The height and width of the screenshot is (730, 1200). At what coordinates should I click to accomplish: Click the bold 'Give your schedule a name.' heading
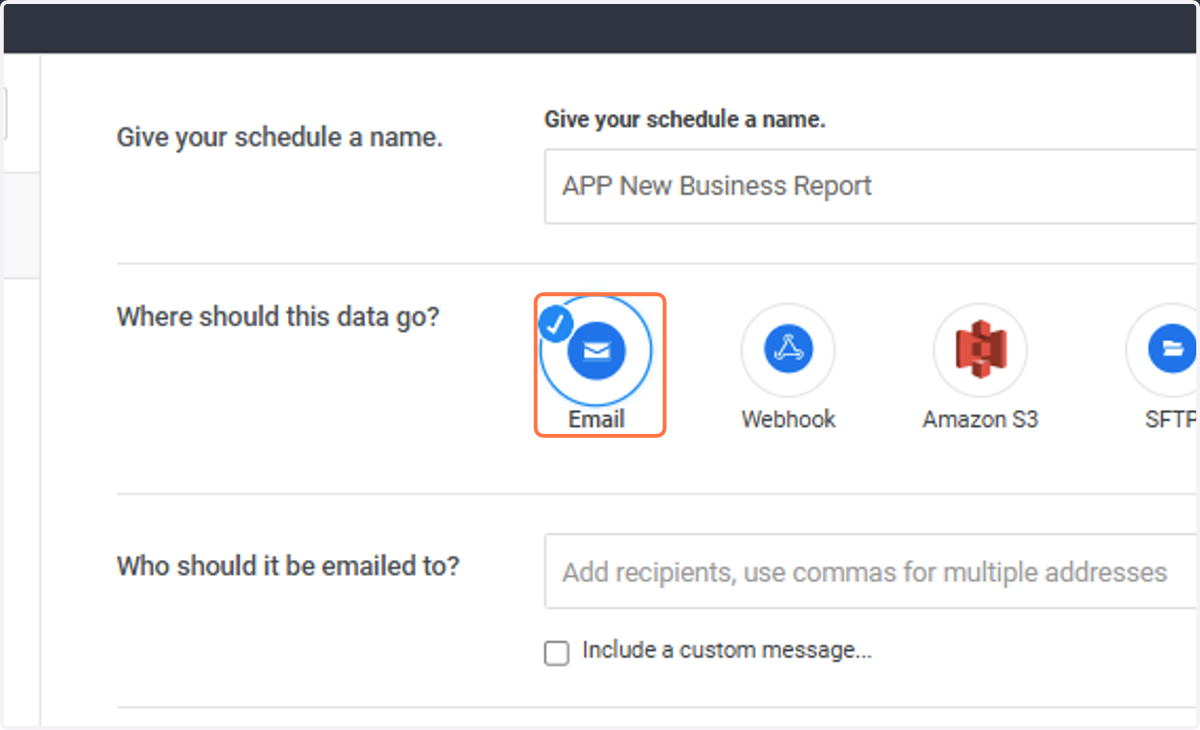pos(685,120)
